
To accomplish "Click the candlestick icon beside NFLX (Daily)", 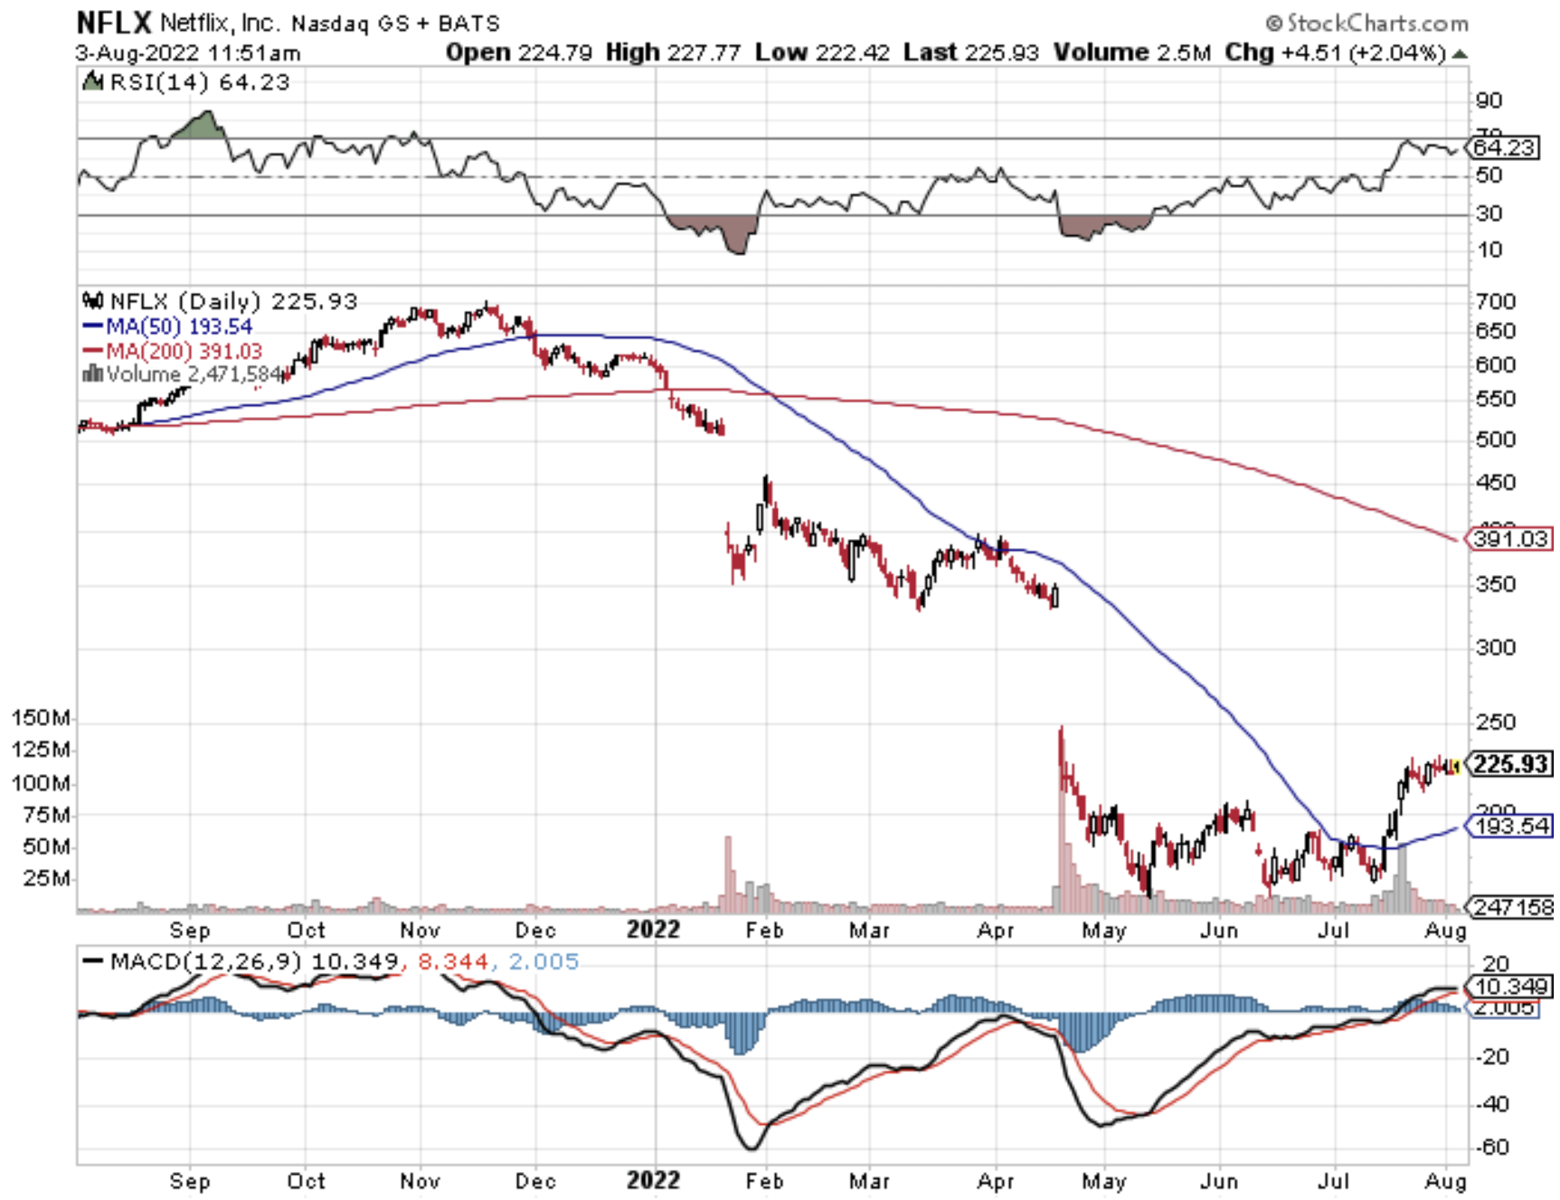I will [x=93, y=301].
